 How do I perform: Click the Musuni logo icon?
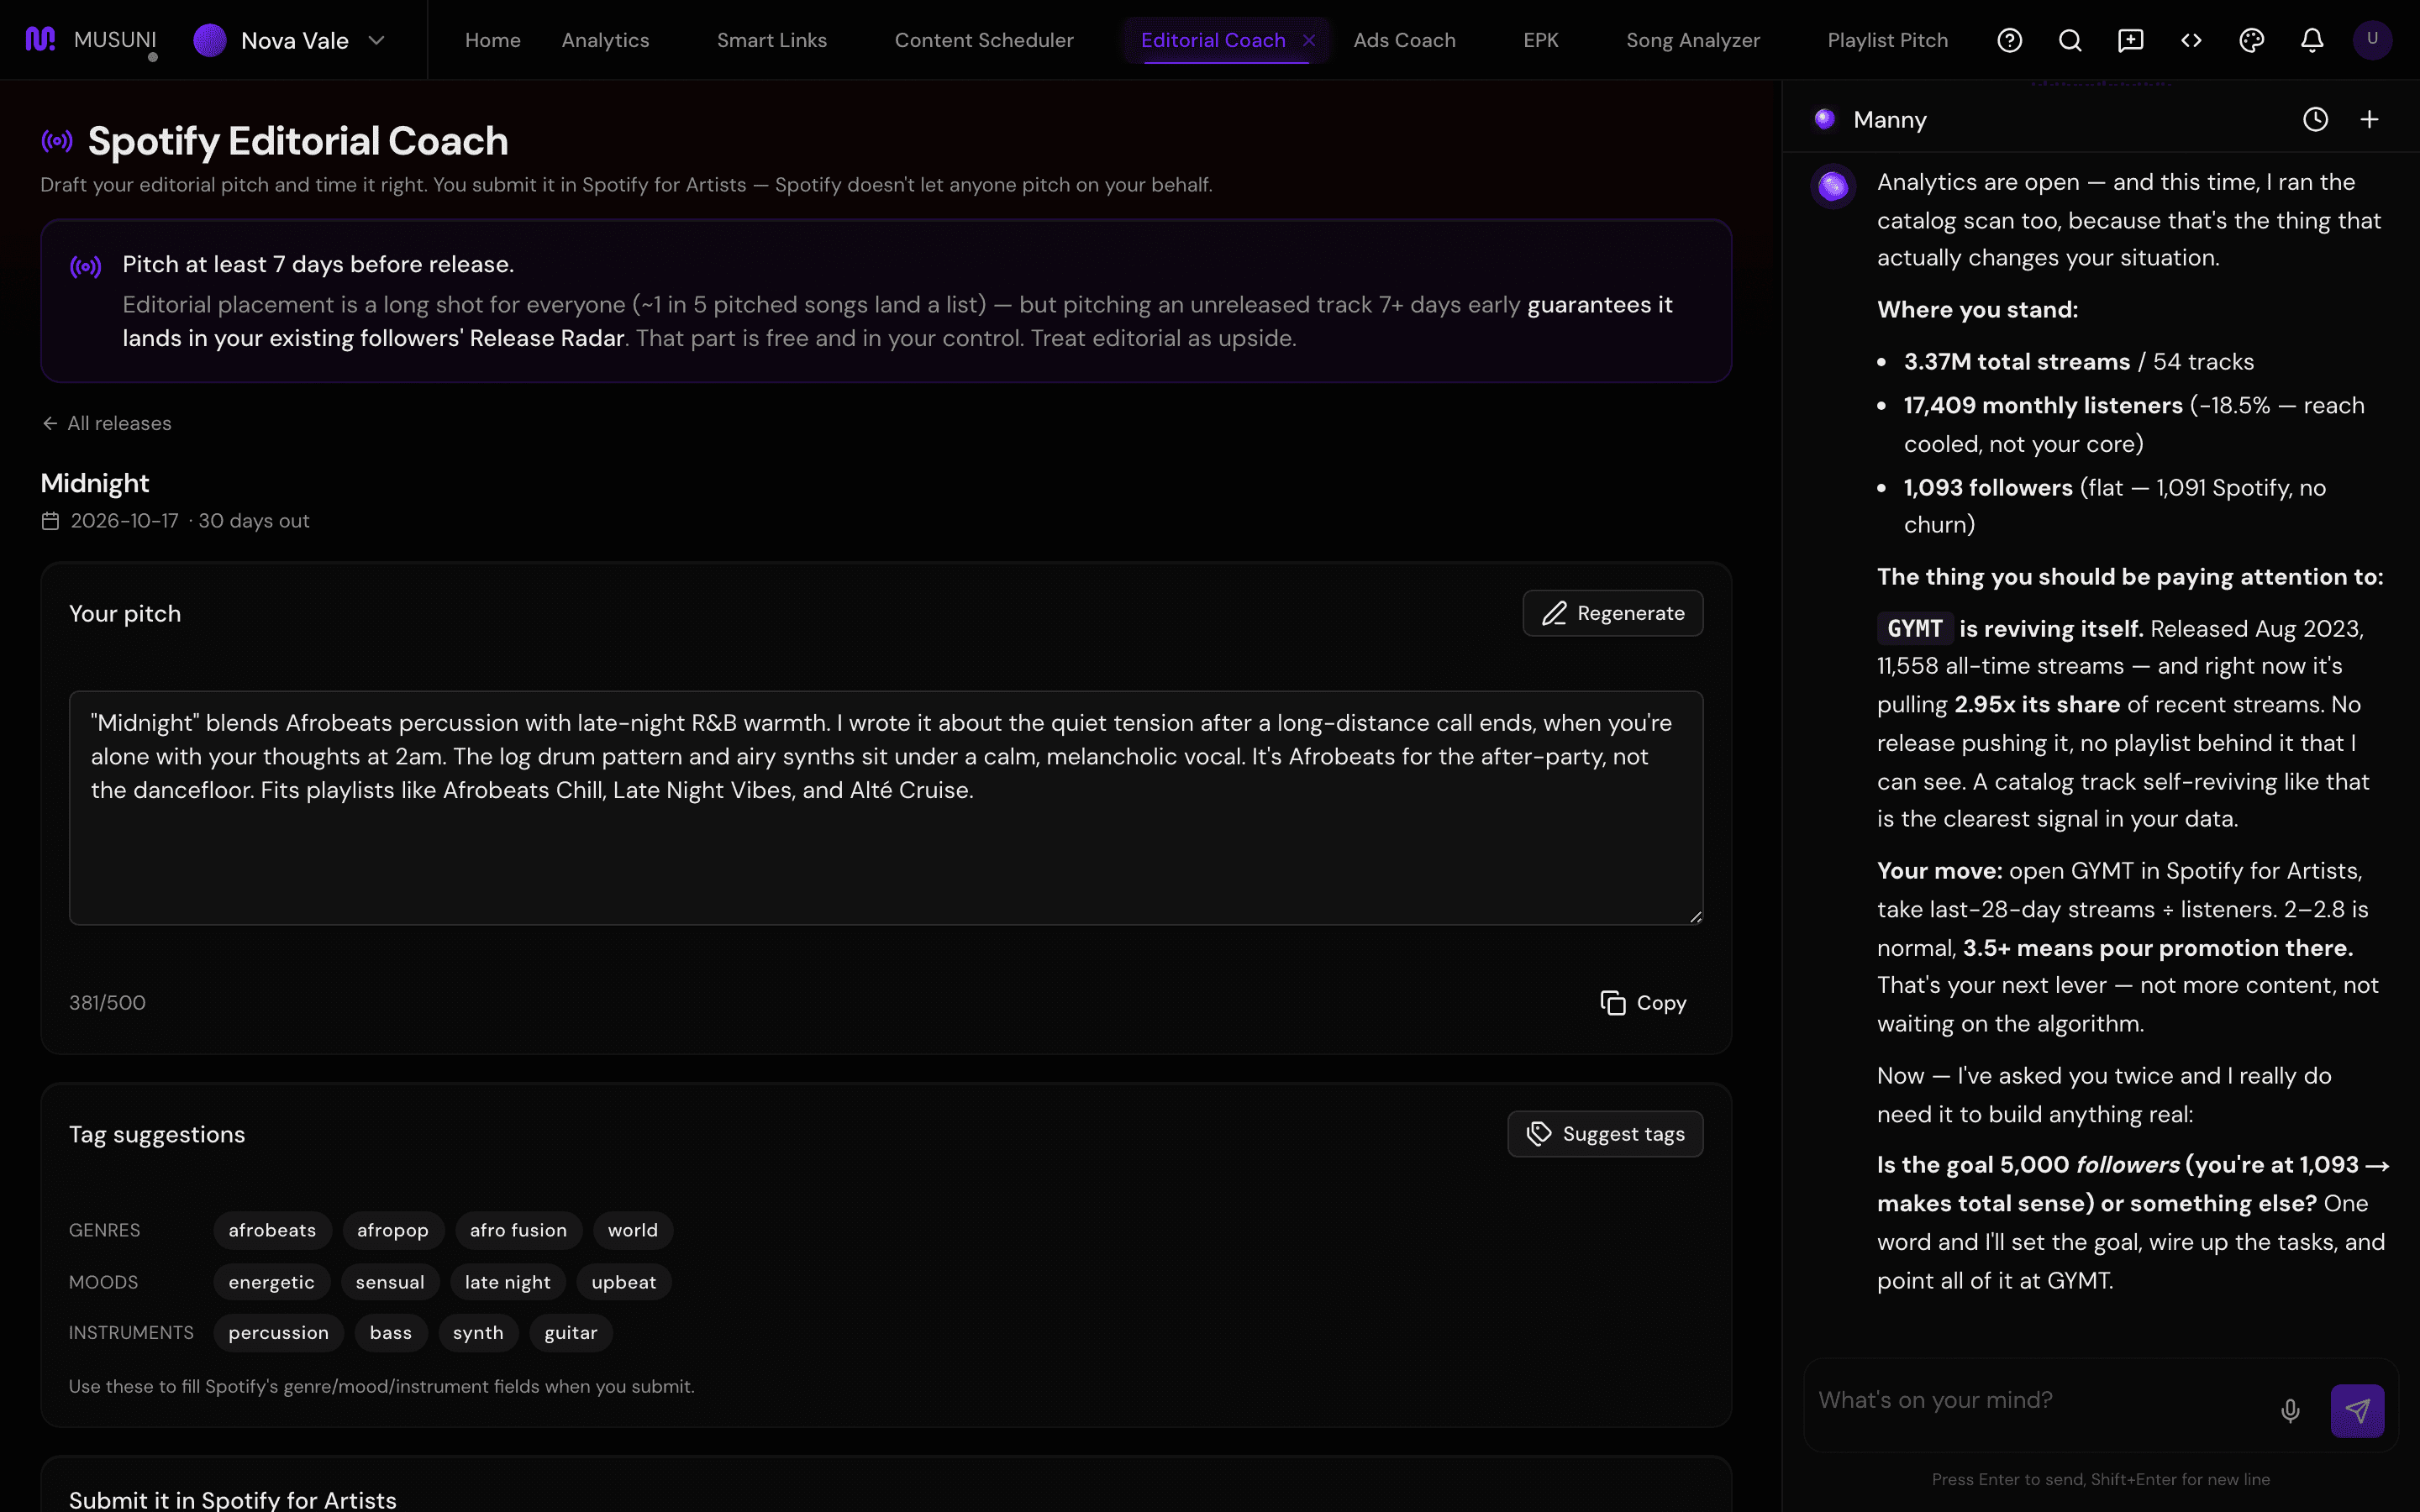[40, 40]
